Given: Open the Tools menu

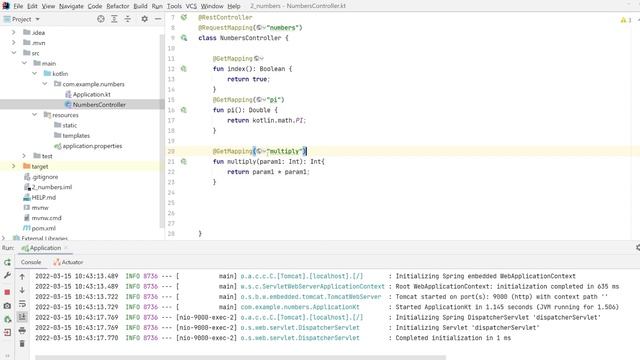Looking at the screenshot, I should point(174,6).
